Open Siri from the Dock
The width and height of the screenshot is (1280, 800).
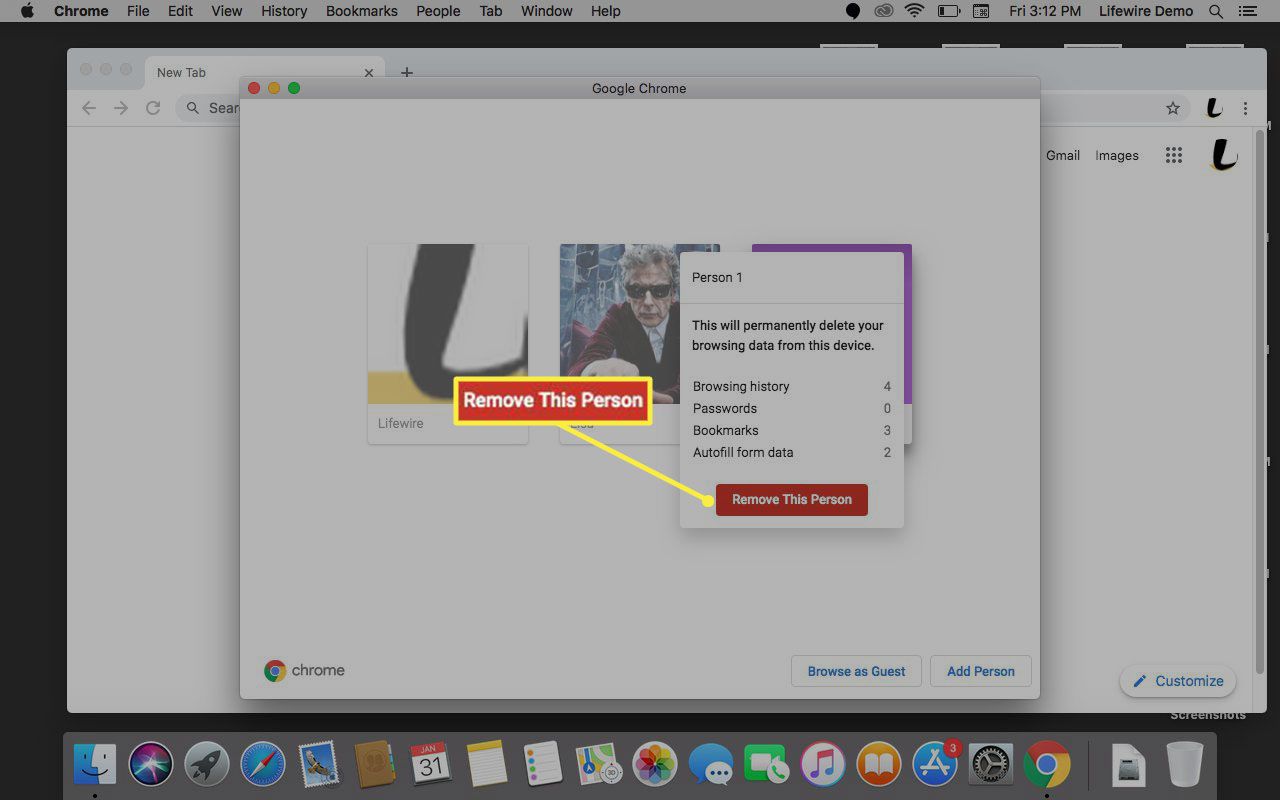(151, 765)
